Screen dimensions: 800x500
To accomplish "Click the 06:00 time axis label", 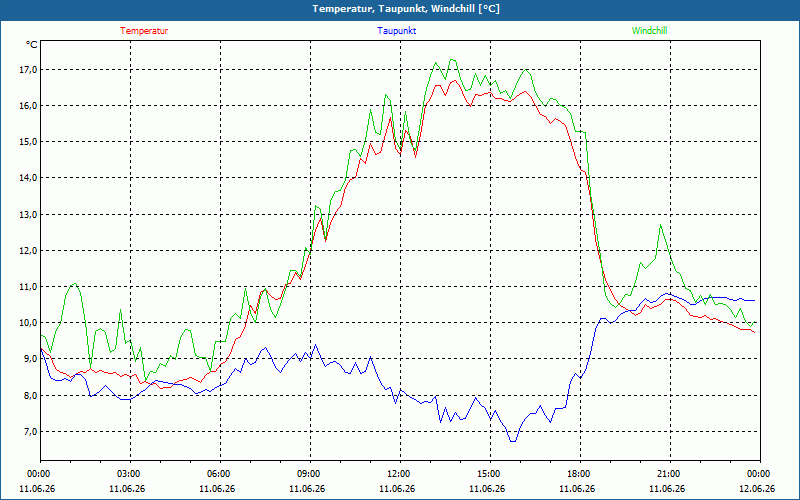I will click(x=220, y=473).
